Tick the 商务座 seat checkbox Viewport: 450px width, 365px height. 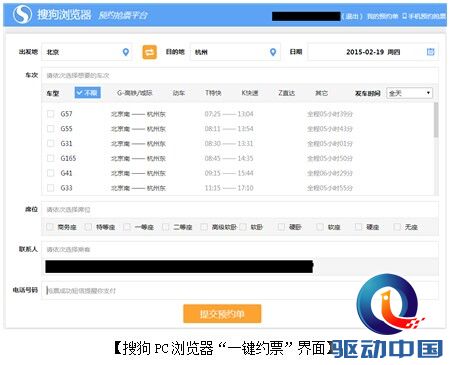(50, 227)
